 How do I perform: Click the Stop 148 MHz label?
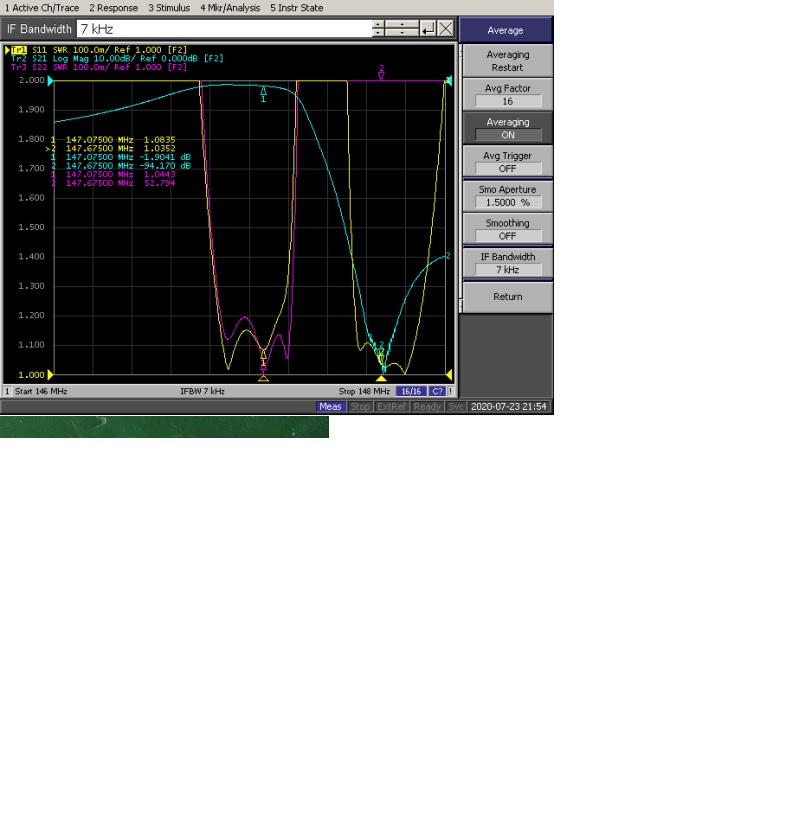(364, 391)
